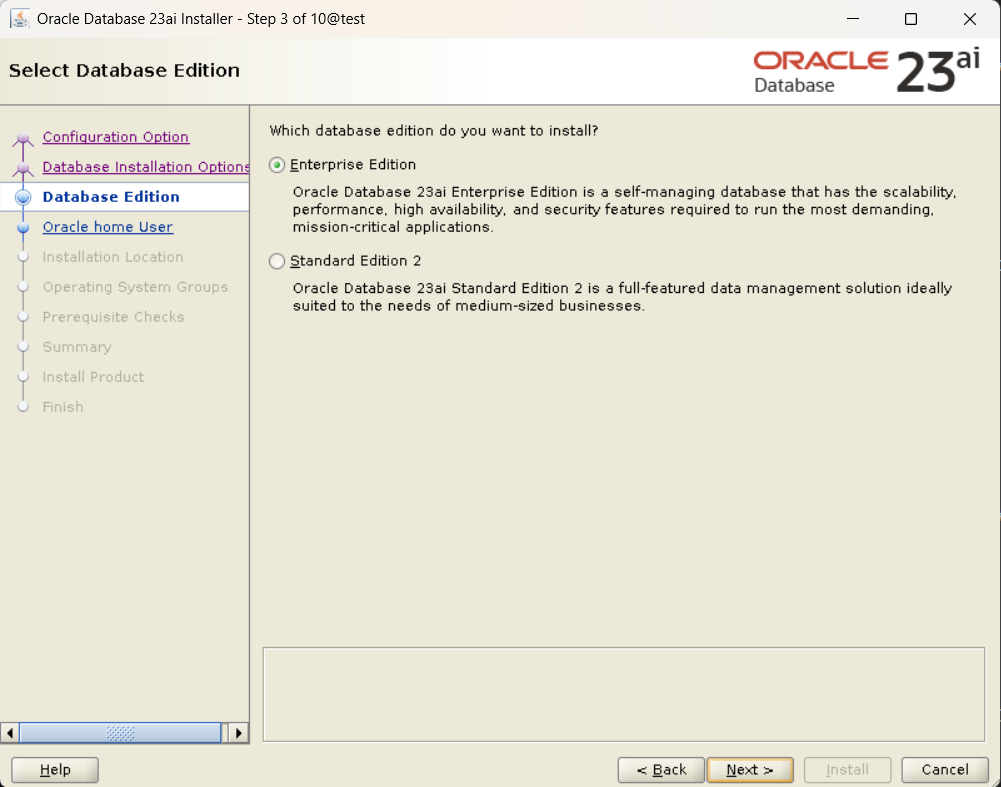Click the disabled Install button
Viewport: 1001px width, 787px height.
[847, 770]
